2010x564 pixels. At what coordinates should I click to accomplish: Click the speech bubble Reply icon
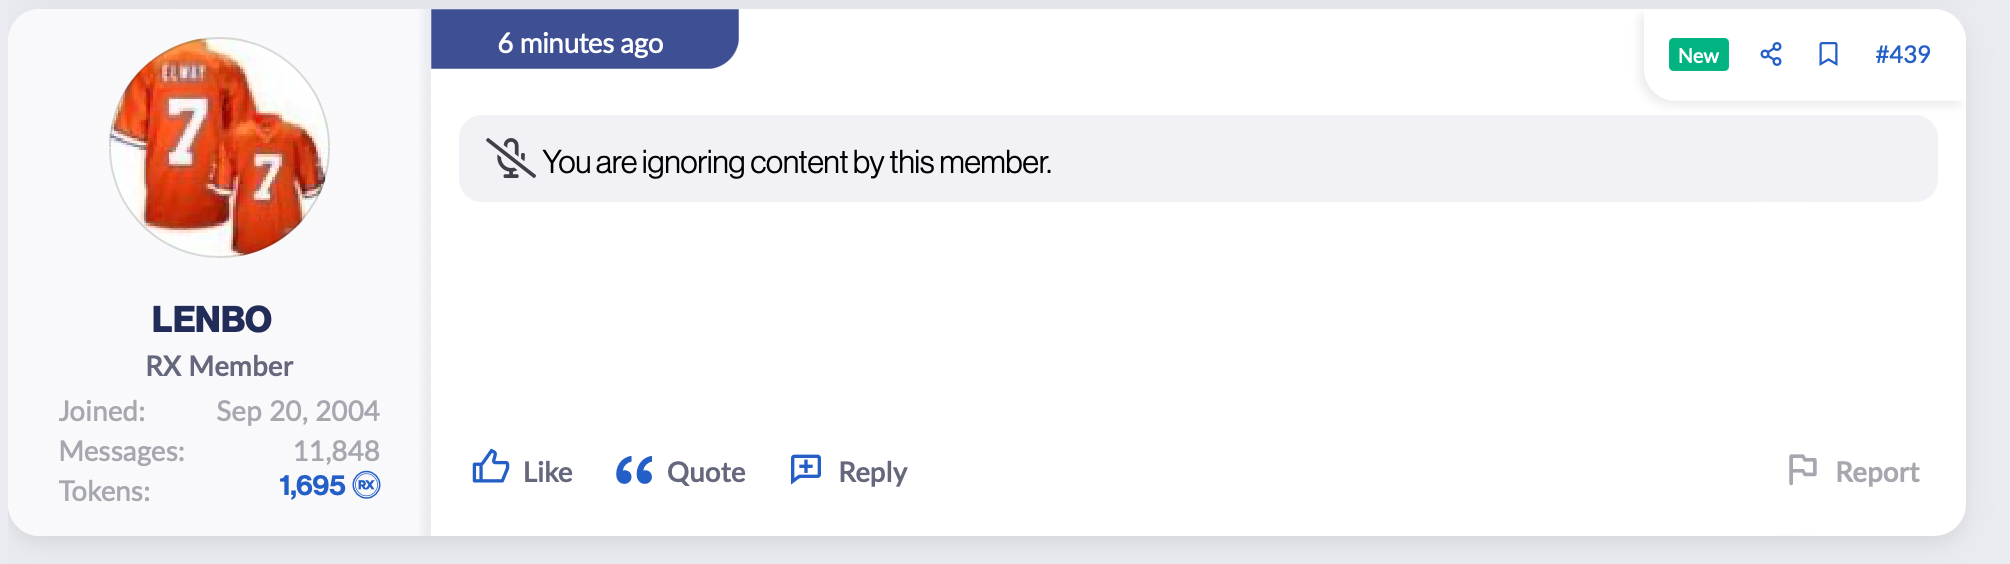coord(806,469)
